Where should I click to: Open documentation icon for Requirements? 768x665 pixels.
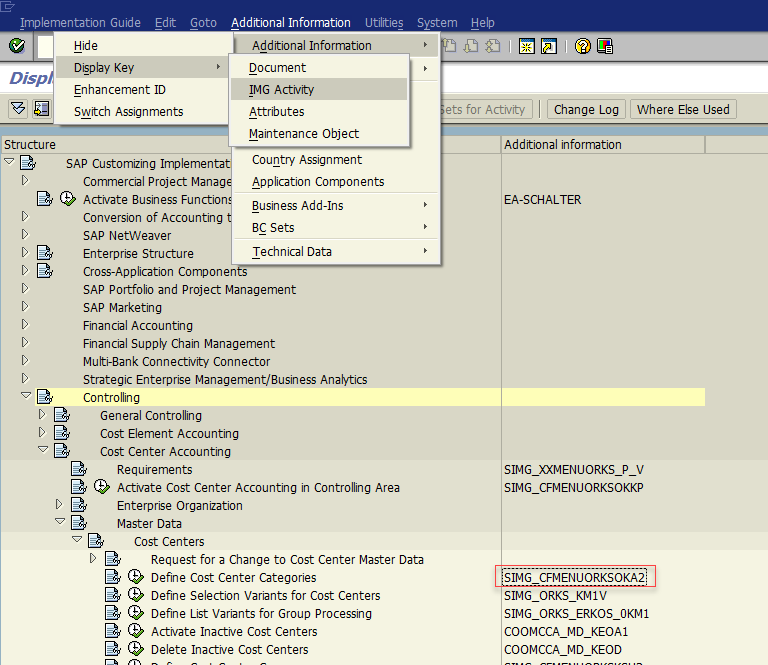(79, 469)
